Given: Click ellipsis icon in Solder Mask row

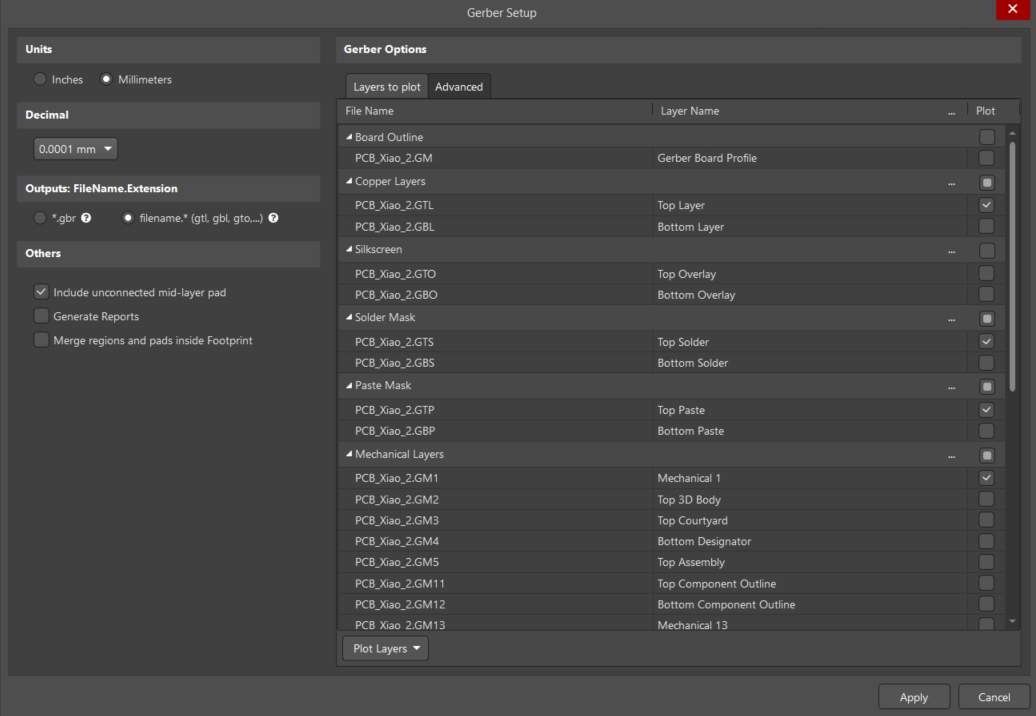Looking at the screenshot, I should click(951, 319).
